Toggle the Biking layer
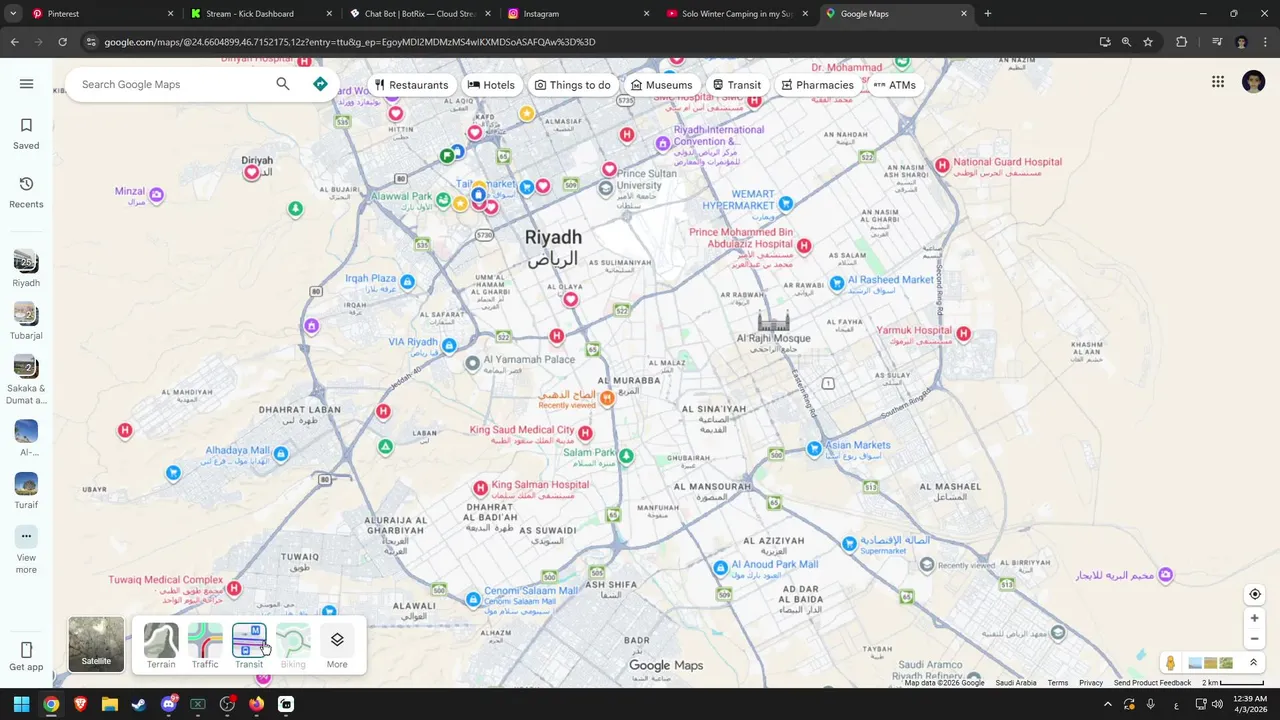The image size is (1280, 720). click(x=293, y=646)
